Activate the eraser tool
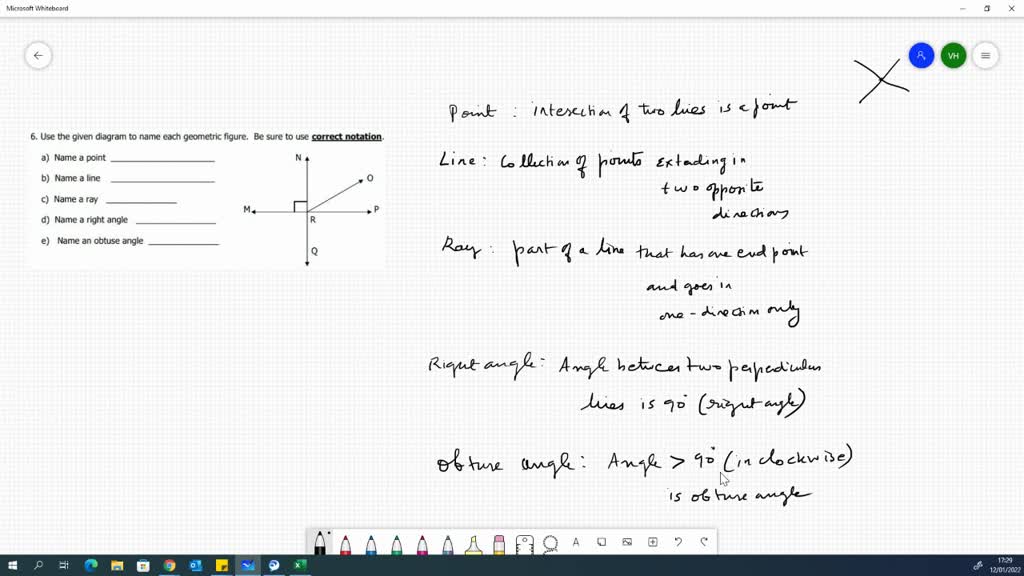1024x576 pixels. coord(497,543)
